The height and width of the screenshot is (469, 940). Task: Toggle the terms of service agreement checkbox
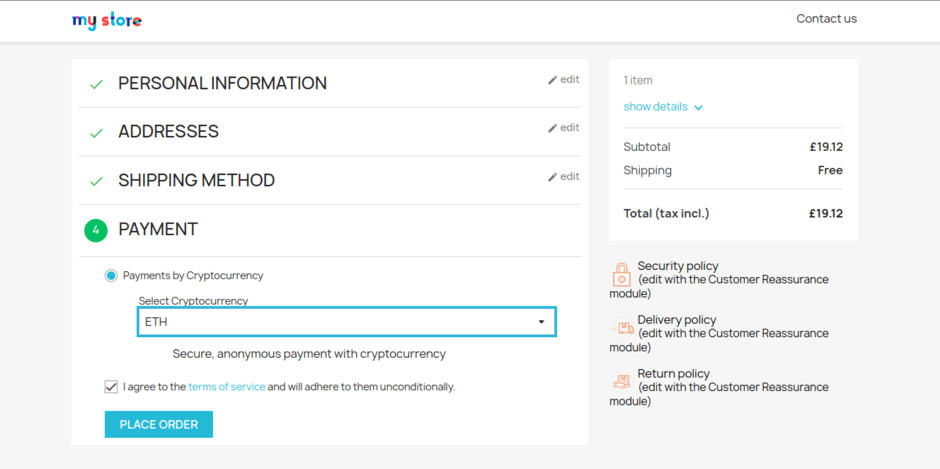click(111, 386)
